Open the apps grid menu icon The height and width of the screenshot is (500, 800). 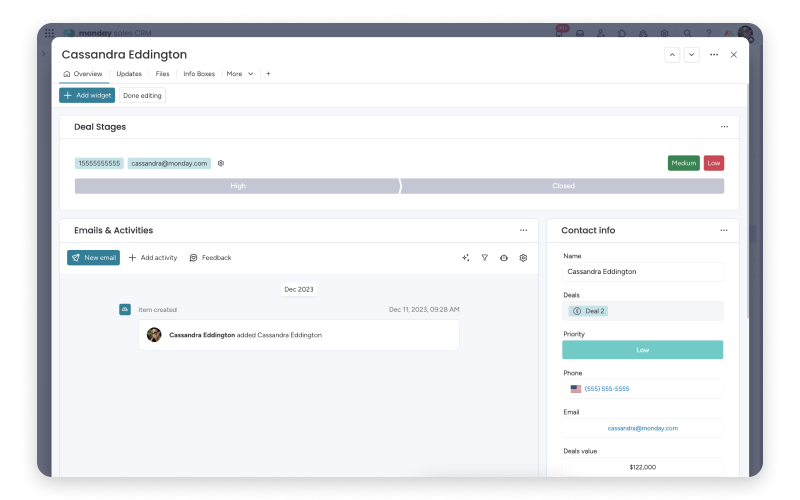(49, 33)
